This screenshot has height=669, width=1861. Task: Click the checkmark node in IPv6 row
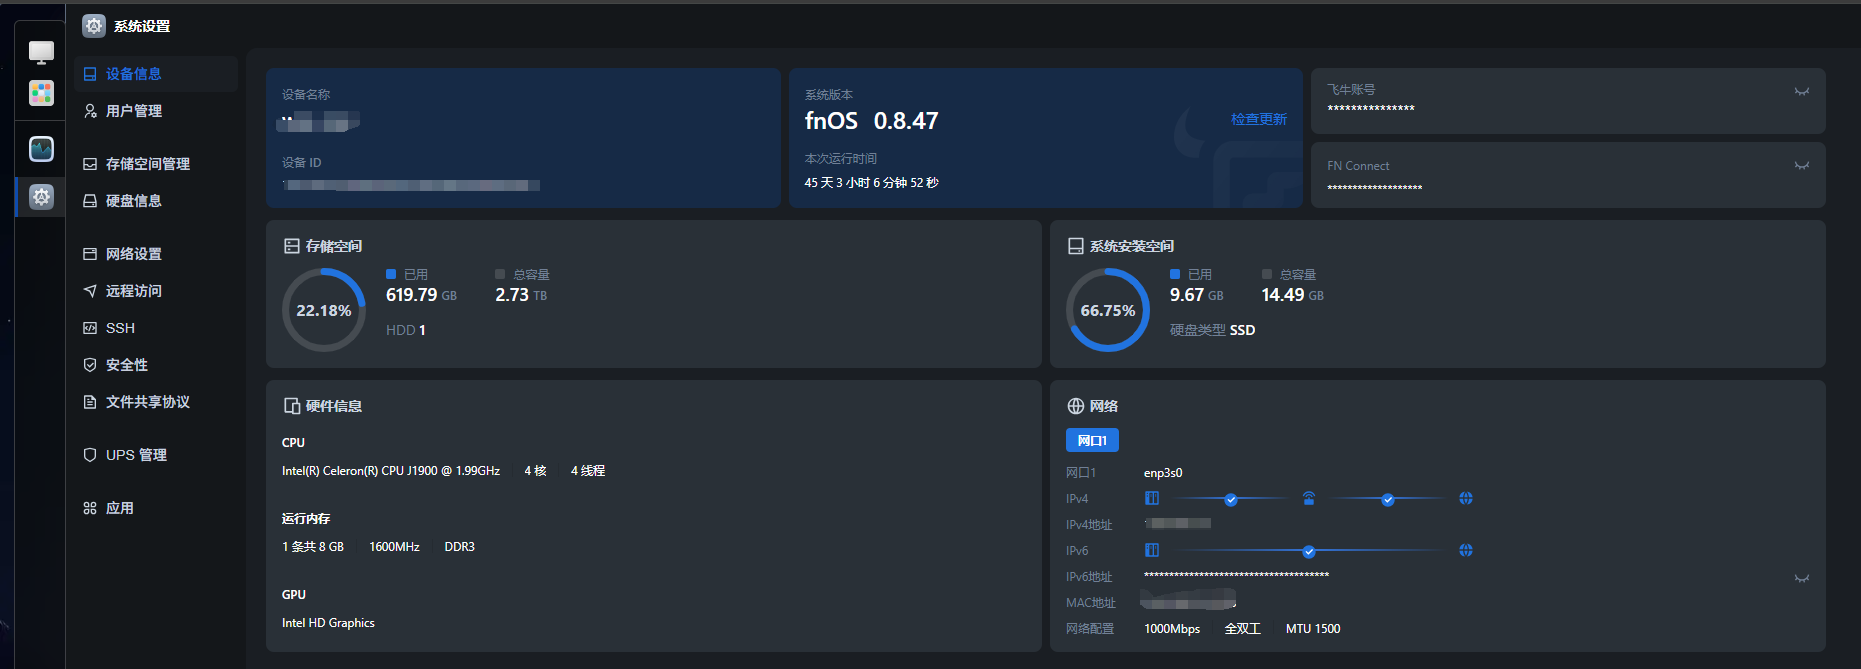(x=1309, y=551)
